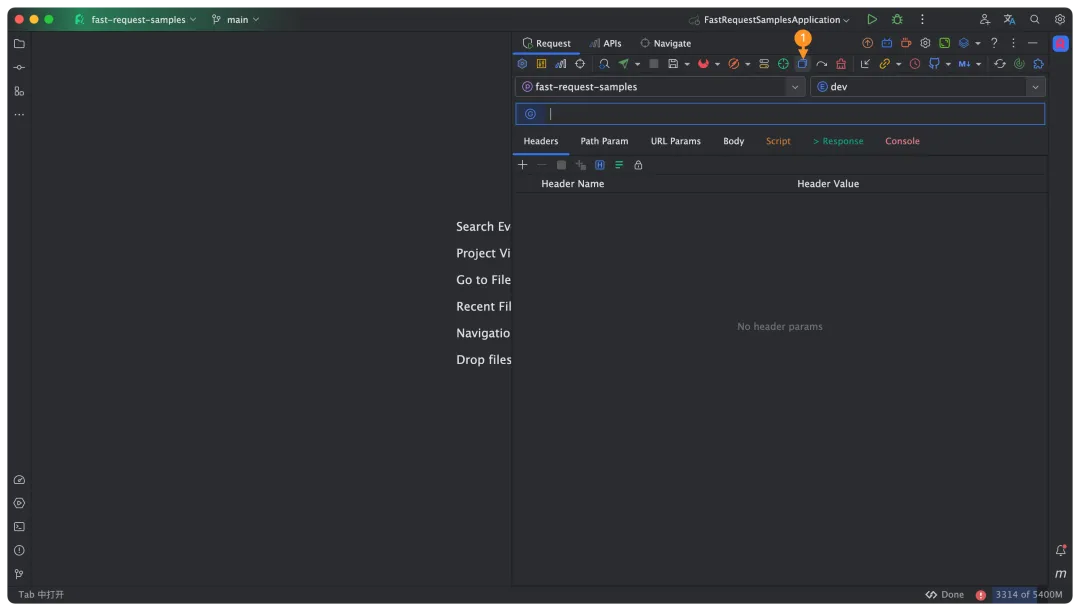
Task: Click the blue puzzle piece icon
Action: coord(1038,64)
